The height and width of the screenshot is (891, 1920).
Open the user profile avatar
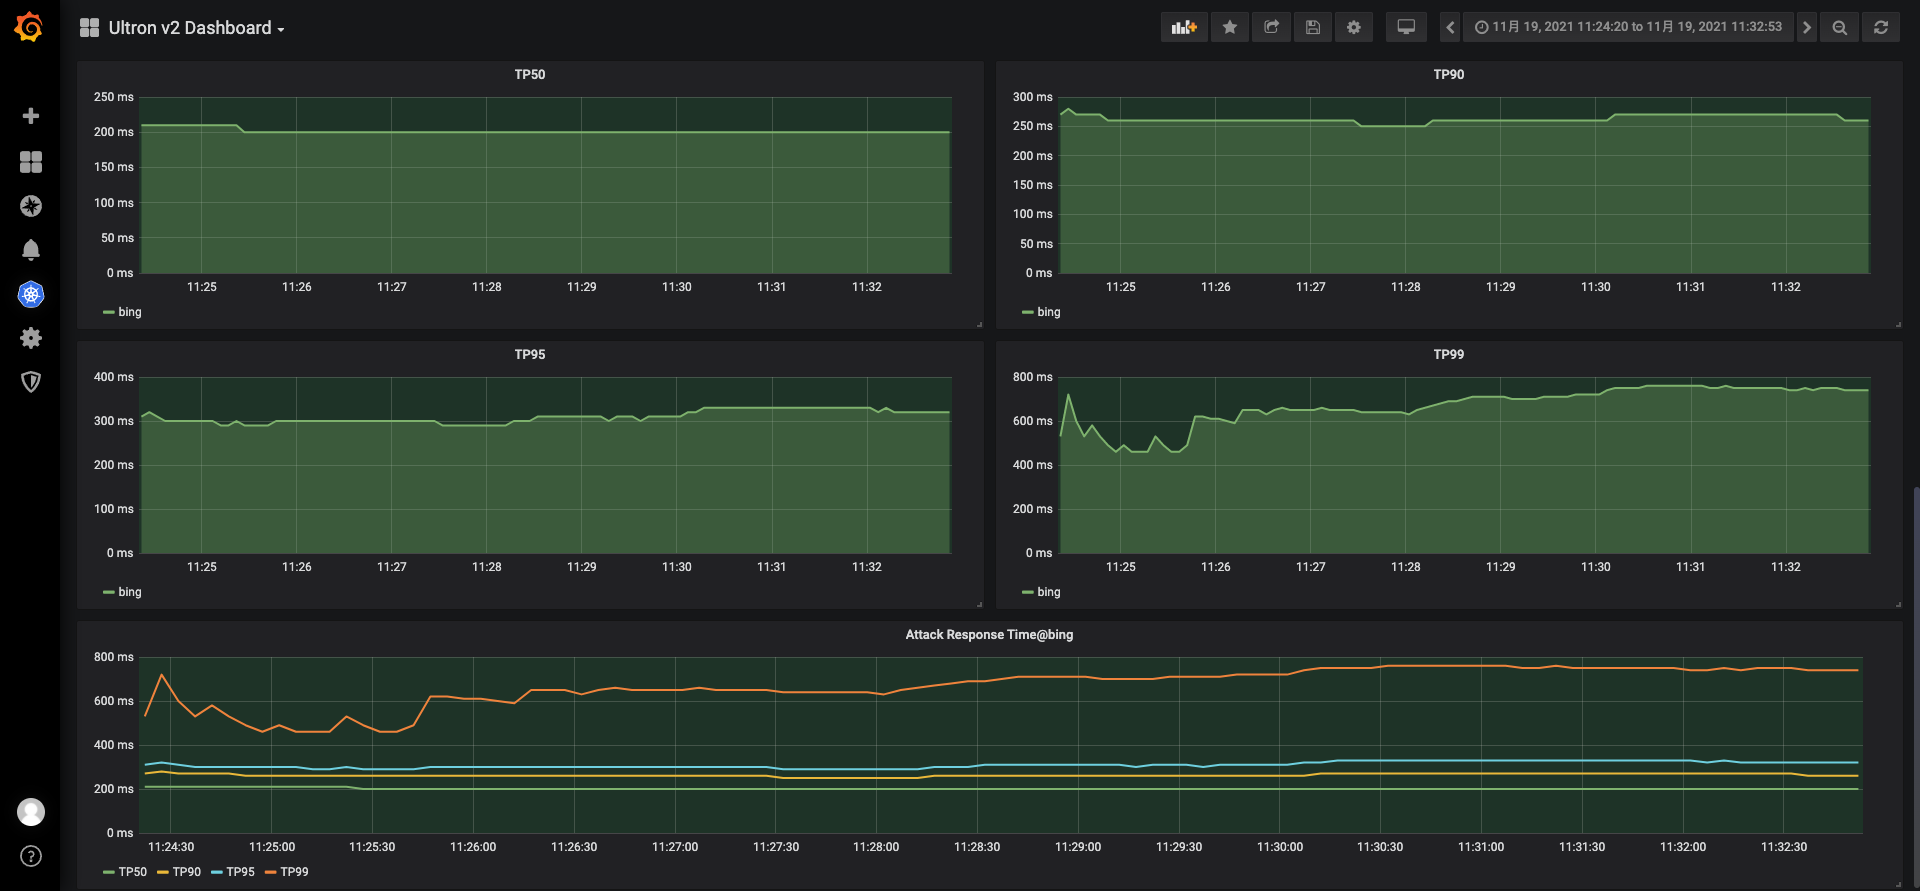31,812
